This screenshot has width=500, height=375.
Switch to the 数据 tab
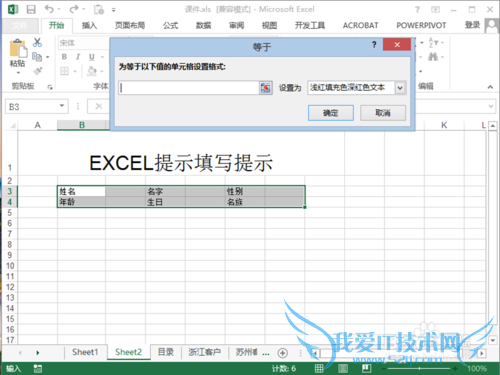(x=203, y=26)
